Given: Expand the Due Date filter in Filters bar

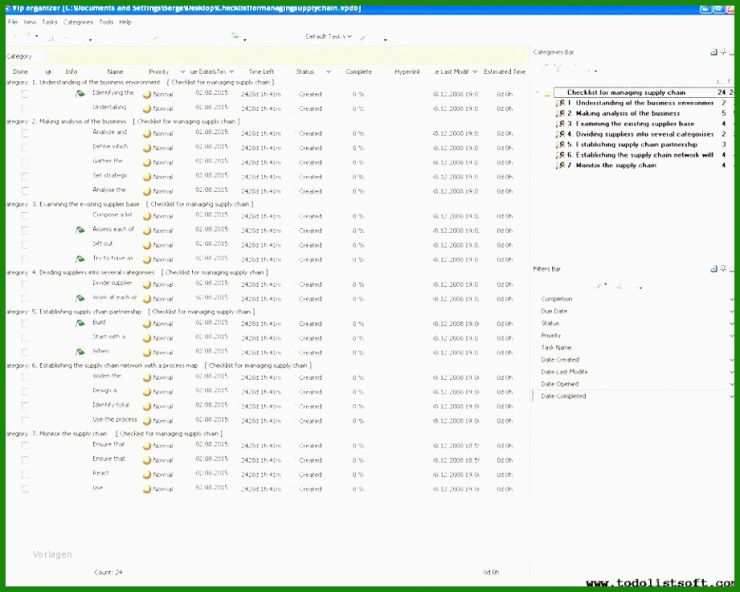Looking at the screenshot, I should 731,312.
